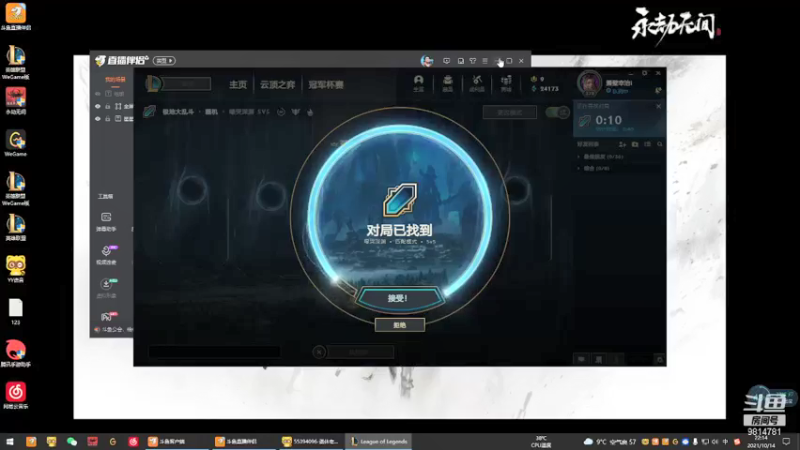The width and height of the screenshot is (800, 450).
Task: Open the Windows Start menu
Action: (x=10, y=441)
